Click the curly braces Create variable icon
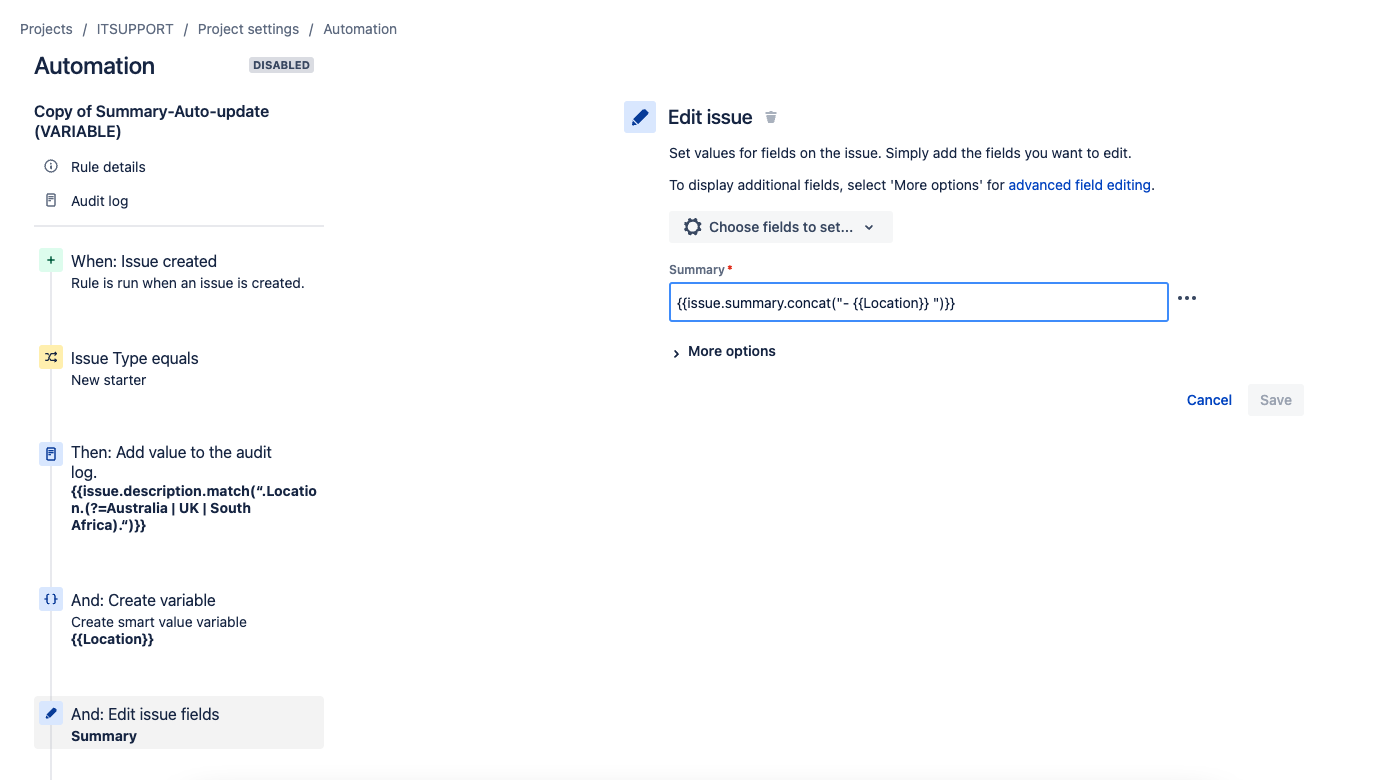The width and height of the screenshot is (1398, 780). pyautogui.click(x=51, y=599)
